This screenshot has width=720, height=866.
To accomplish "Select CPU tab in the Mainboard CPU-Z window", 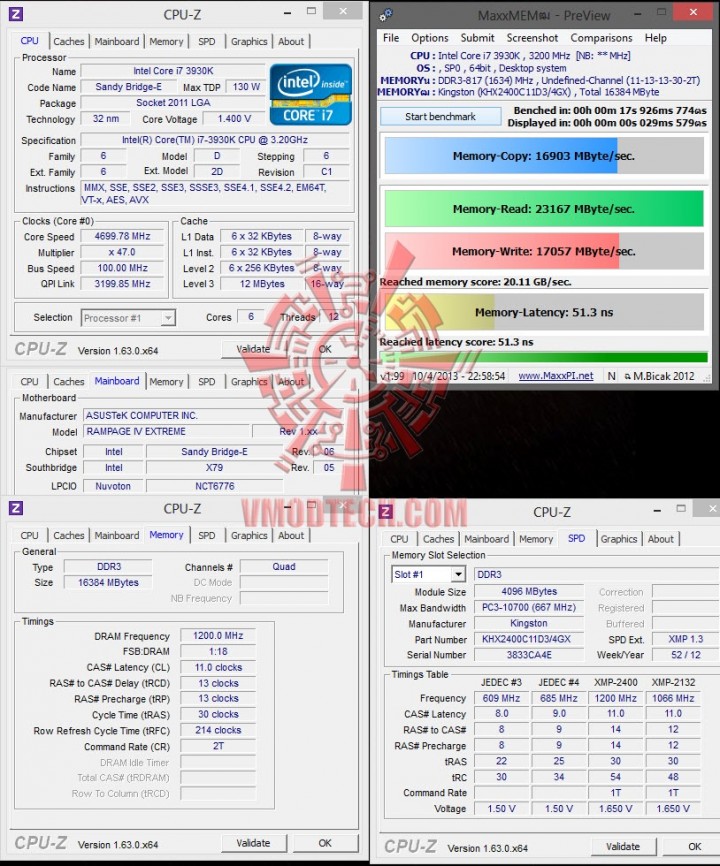I will [x=29, y=382].
